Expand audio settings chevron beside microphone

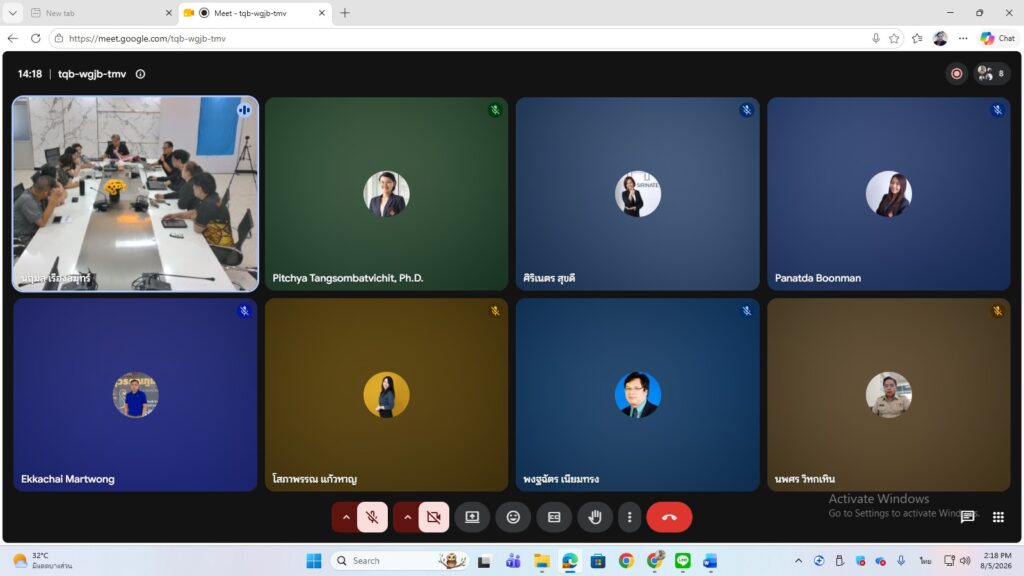pos(345,517)
